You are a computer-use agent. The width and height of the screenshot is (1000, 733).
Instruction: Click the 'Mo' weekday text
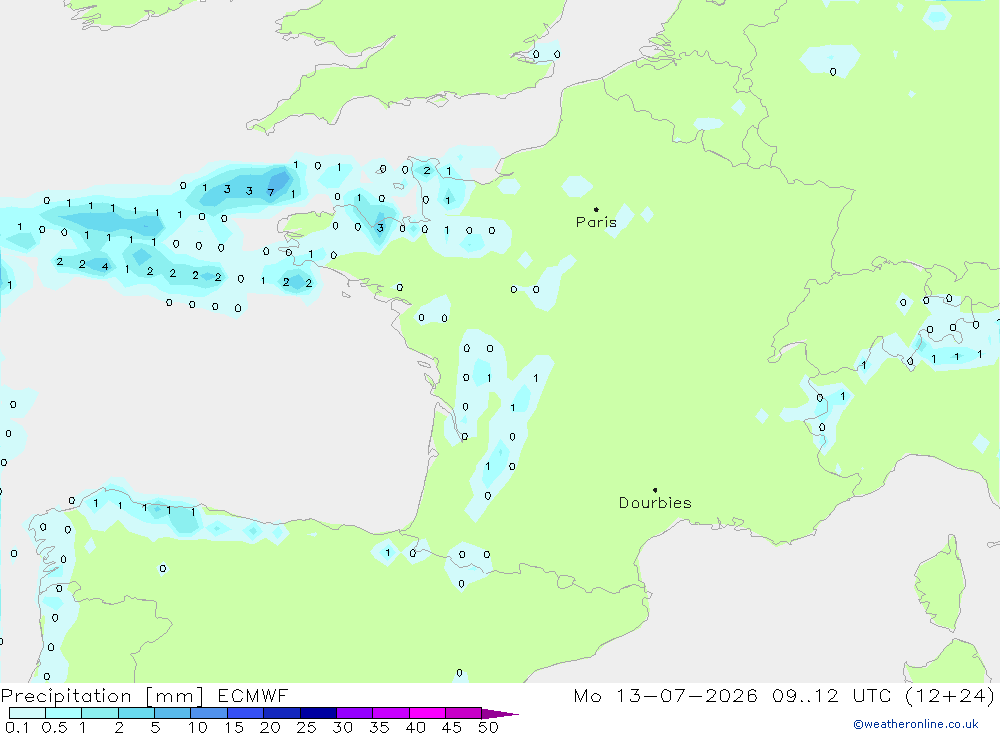[x=587, y=696]
